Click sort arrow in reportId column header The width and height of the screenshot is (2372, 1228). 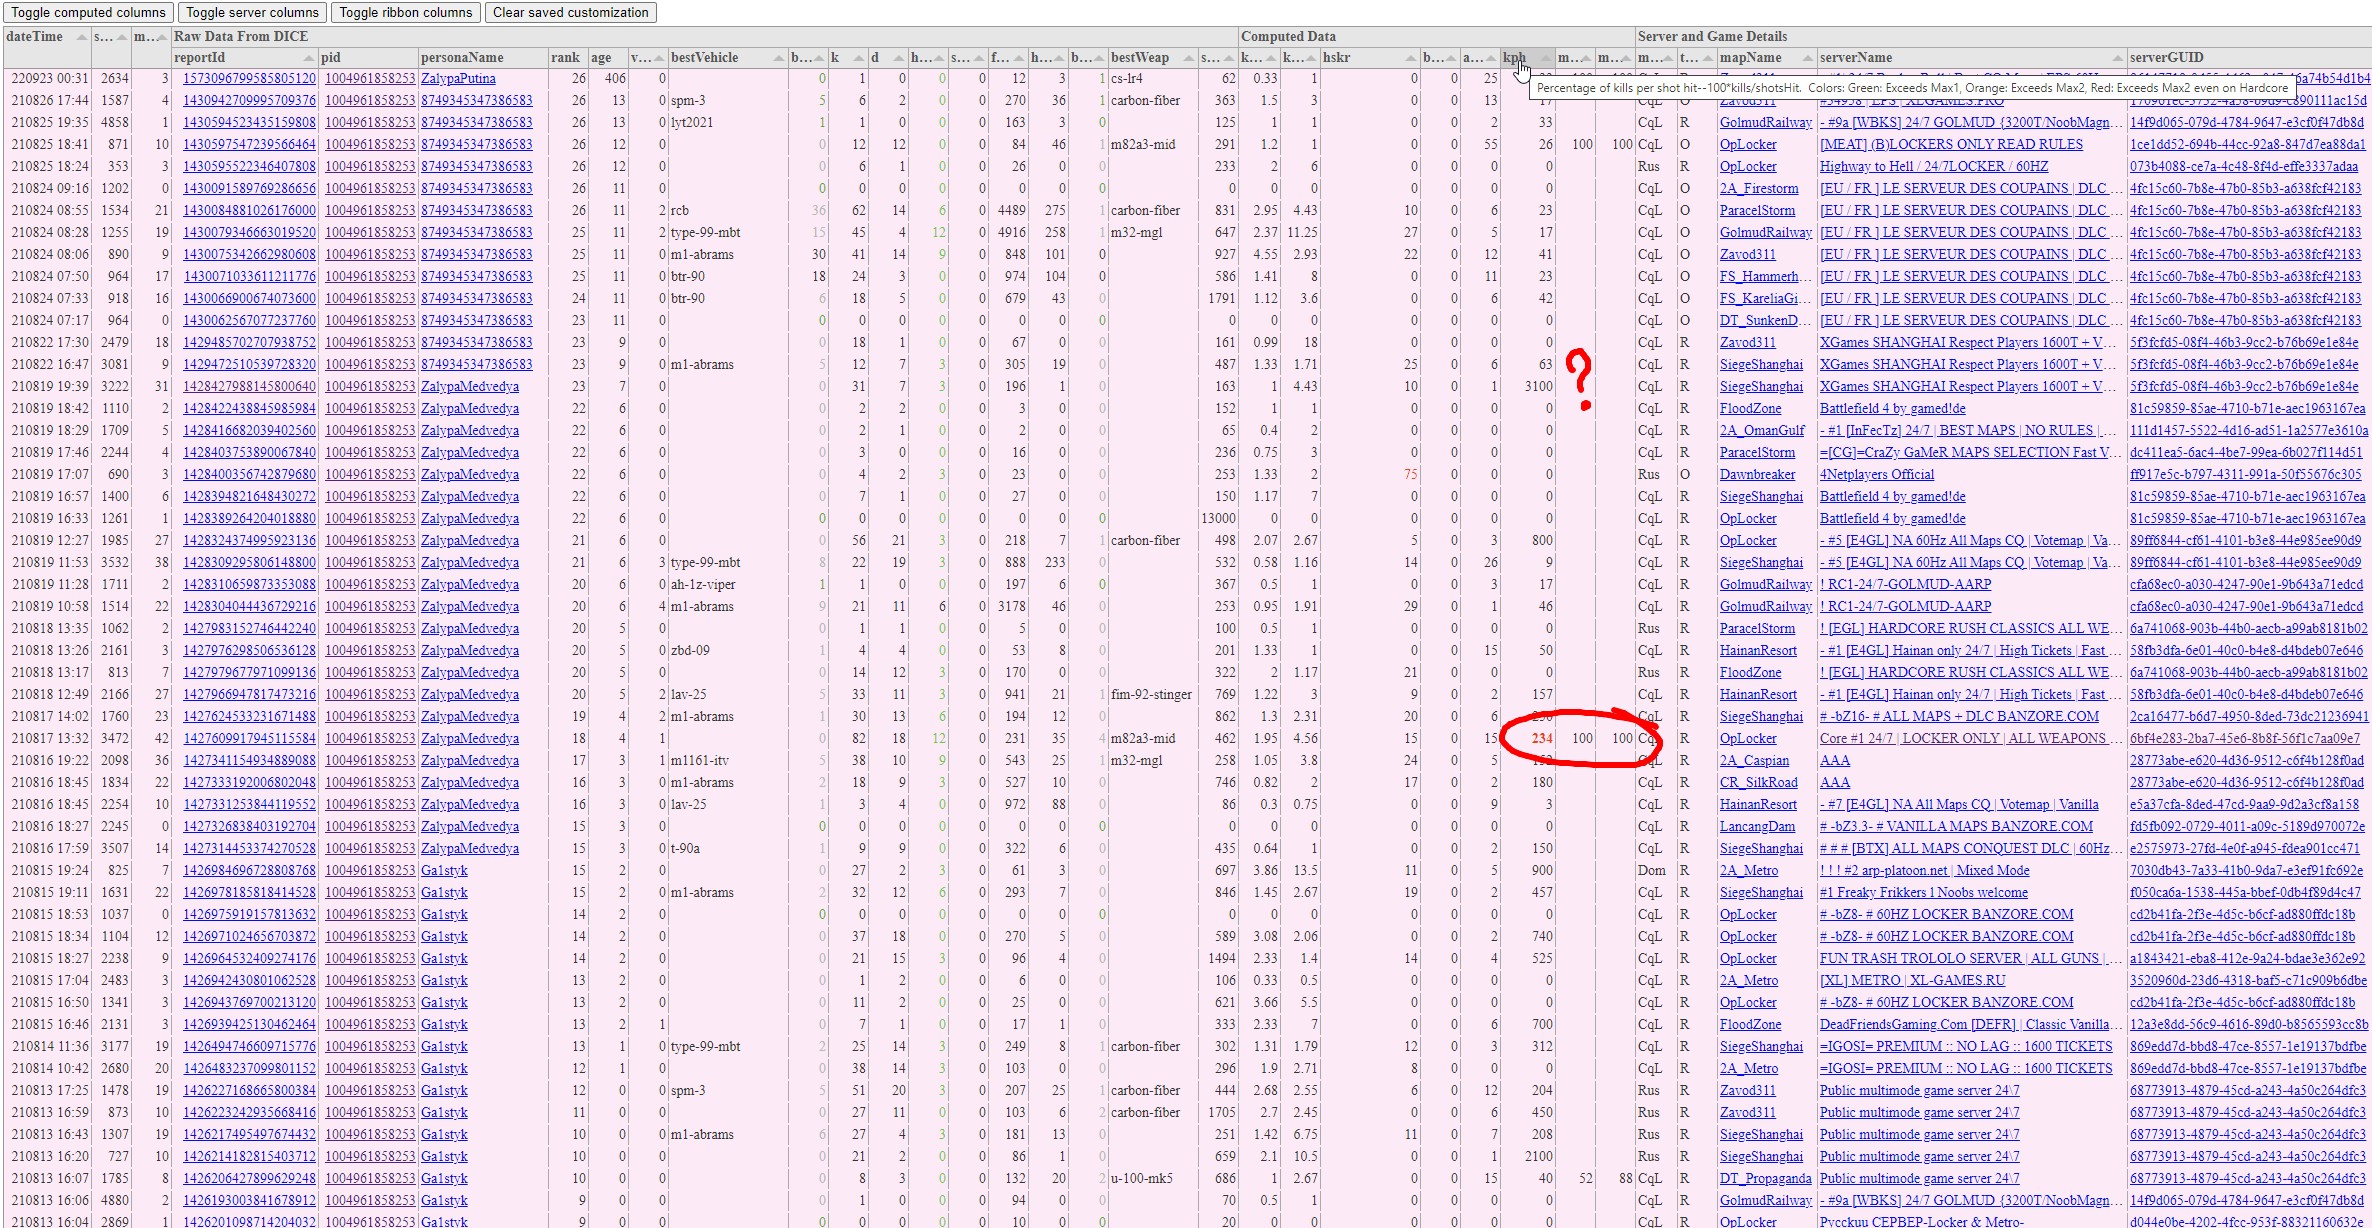point(308,58)
